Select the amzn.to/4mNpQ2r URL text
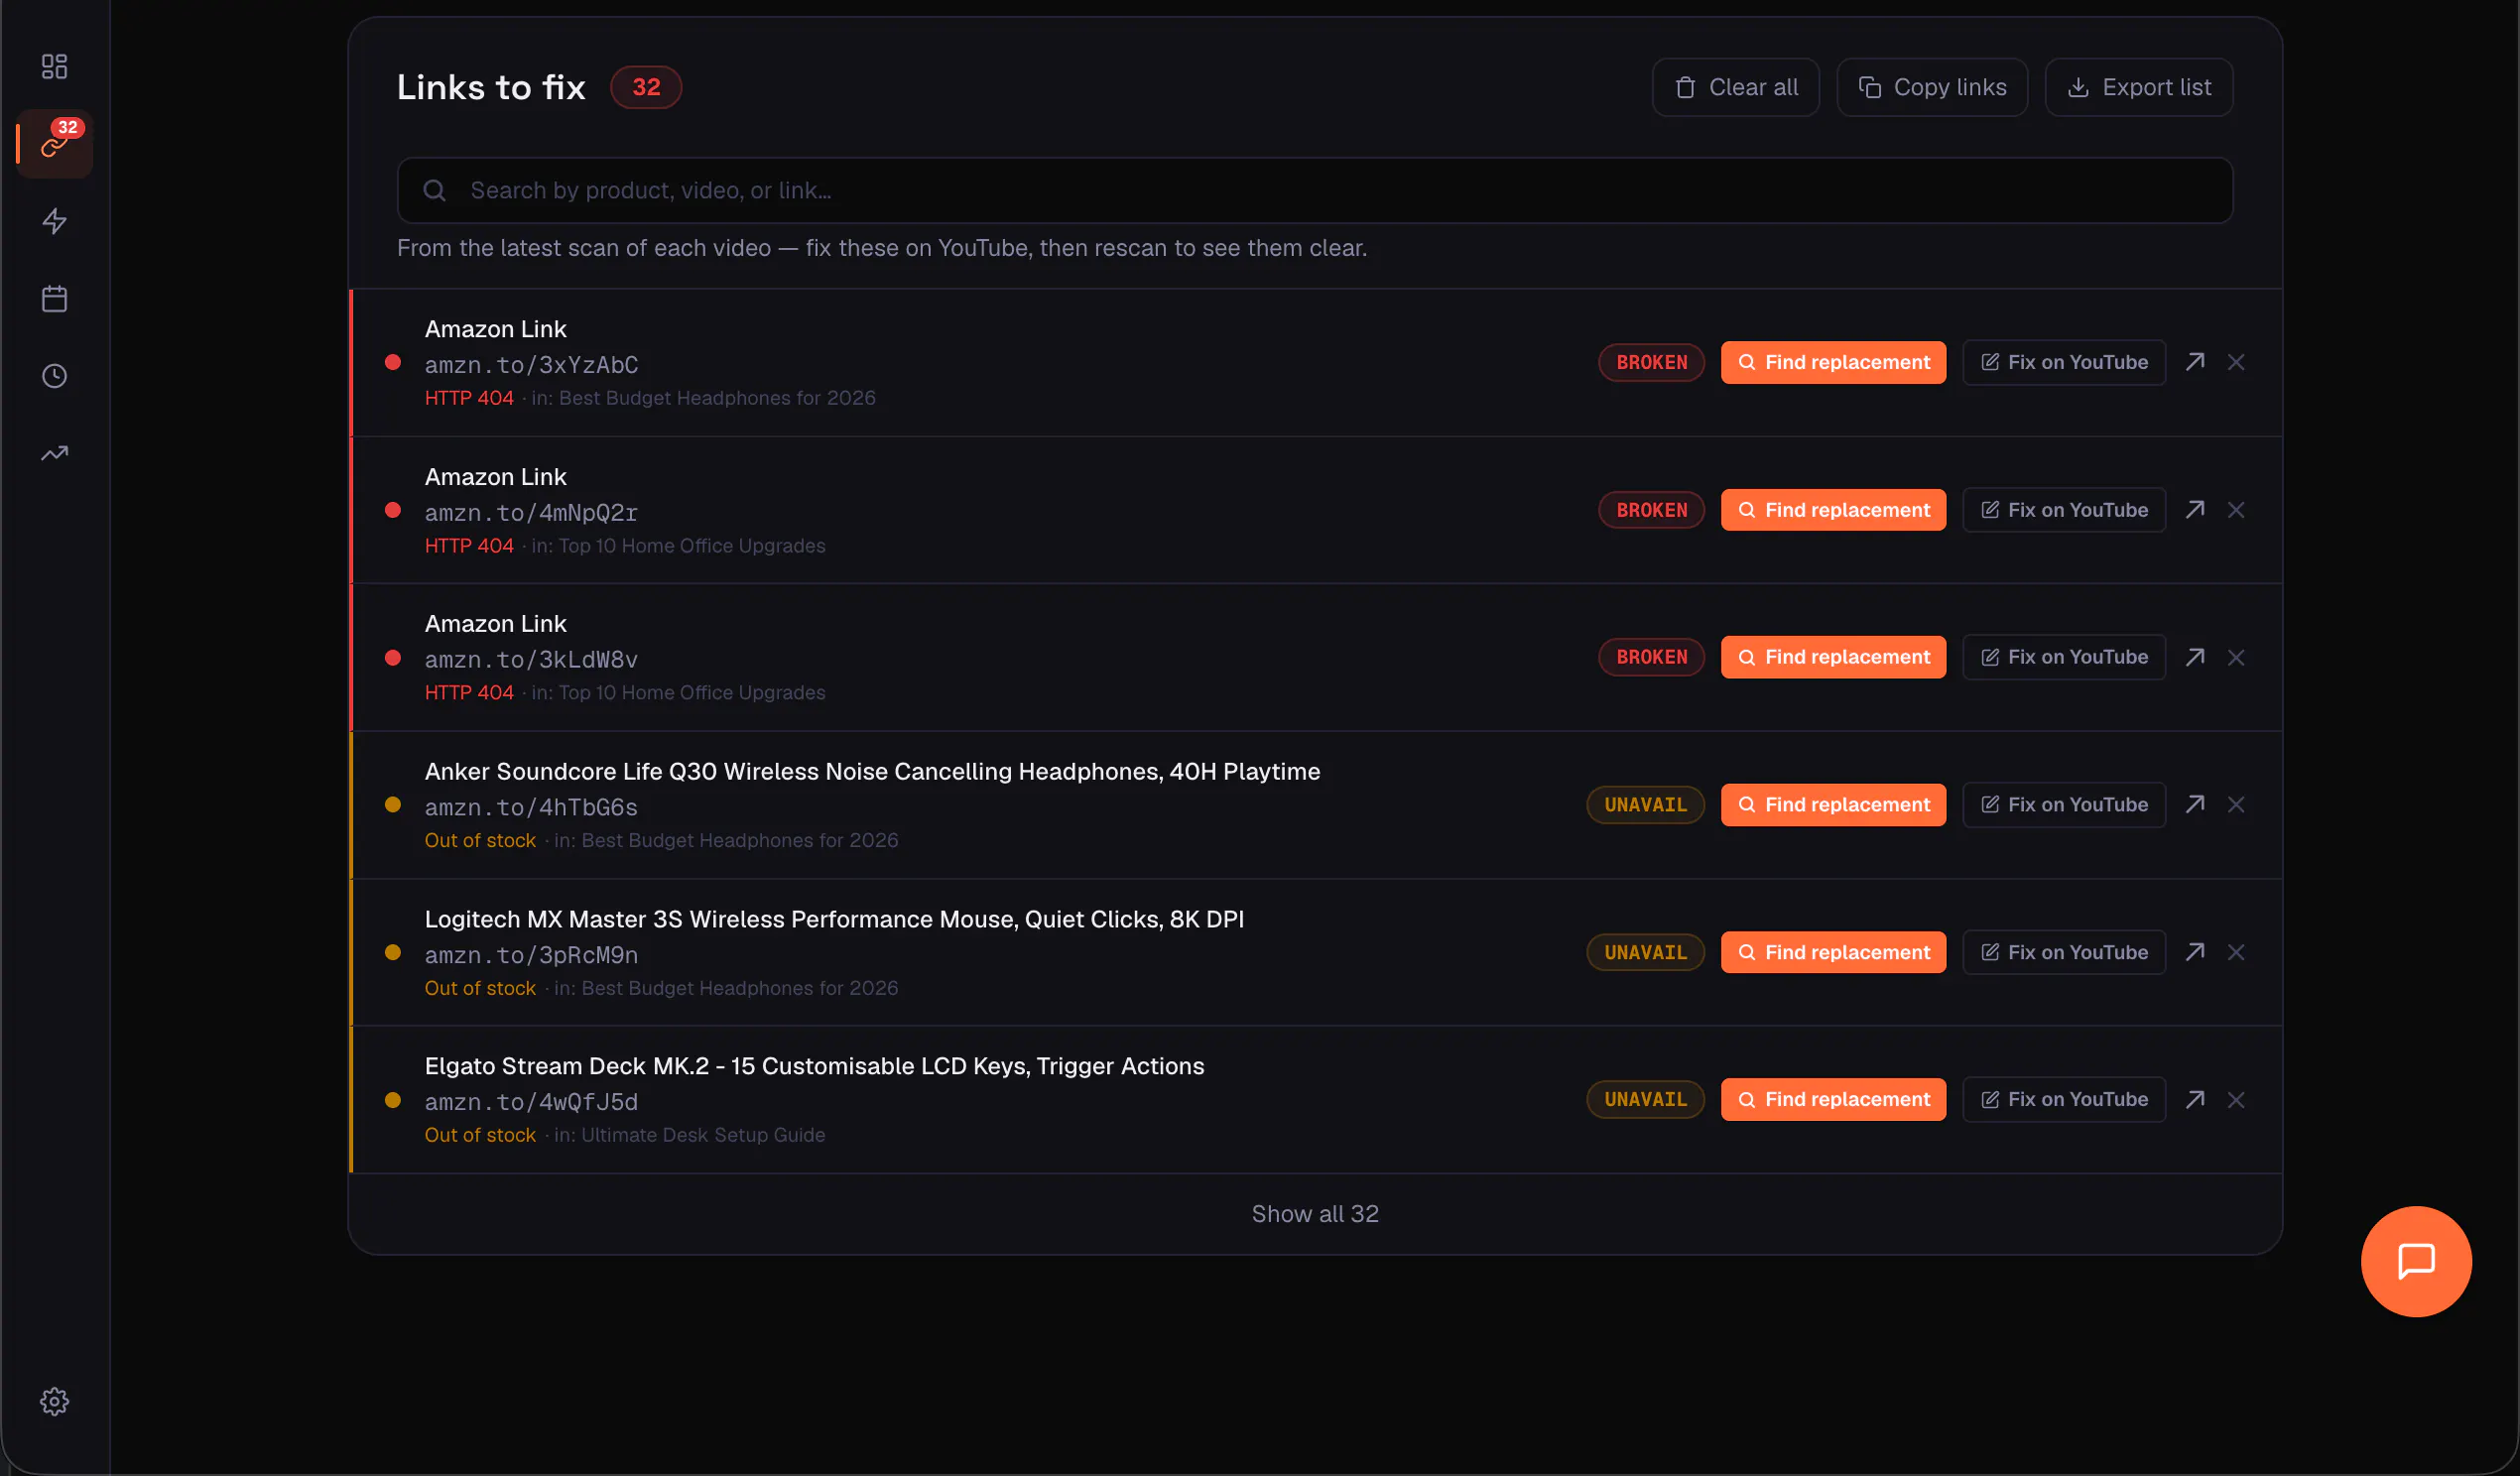The image size is (2520, 1476). [531, 513]
